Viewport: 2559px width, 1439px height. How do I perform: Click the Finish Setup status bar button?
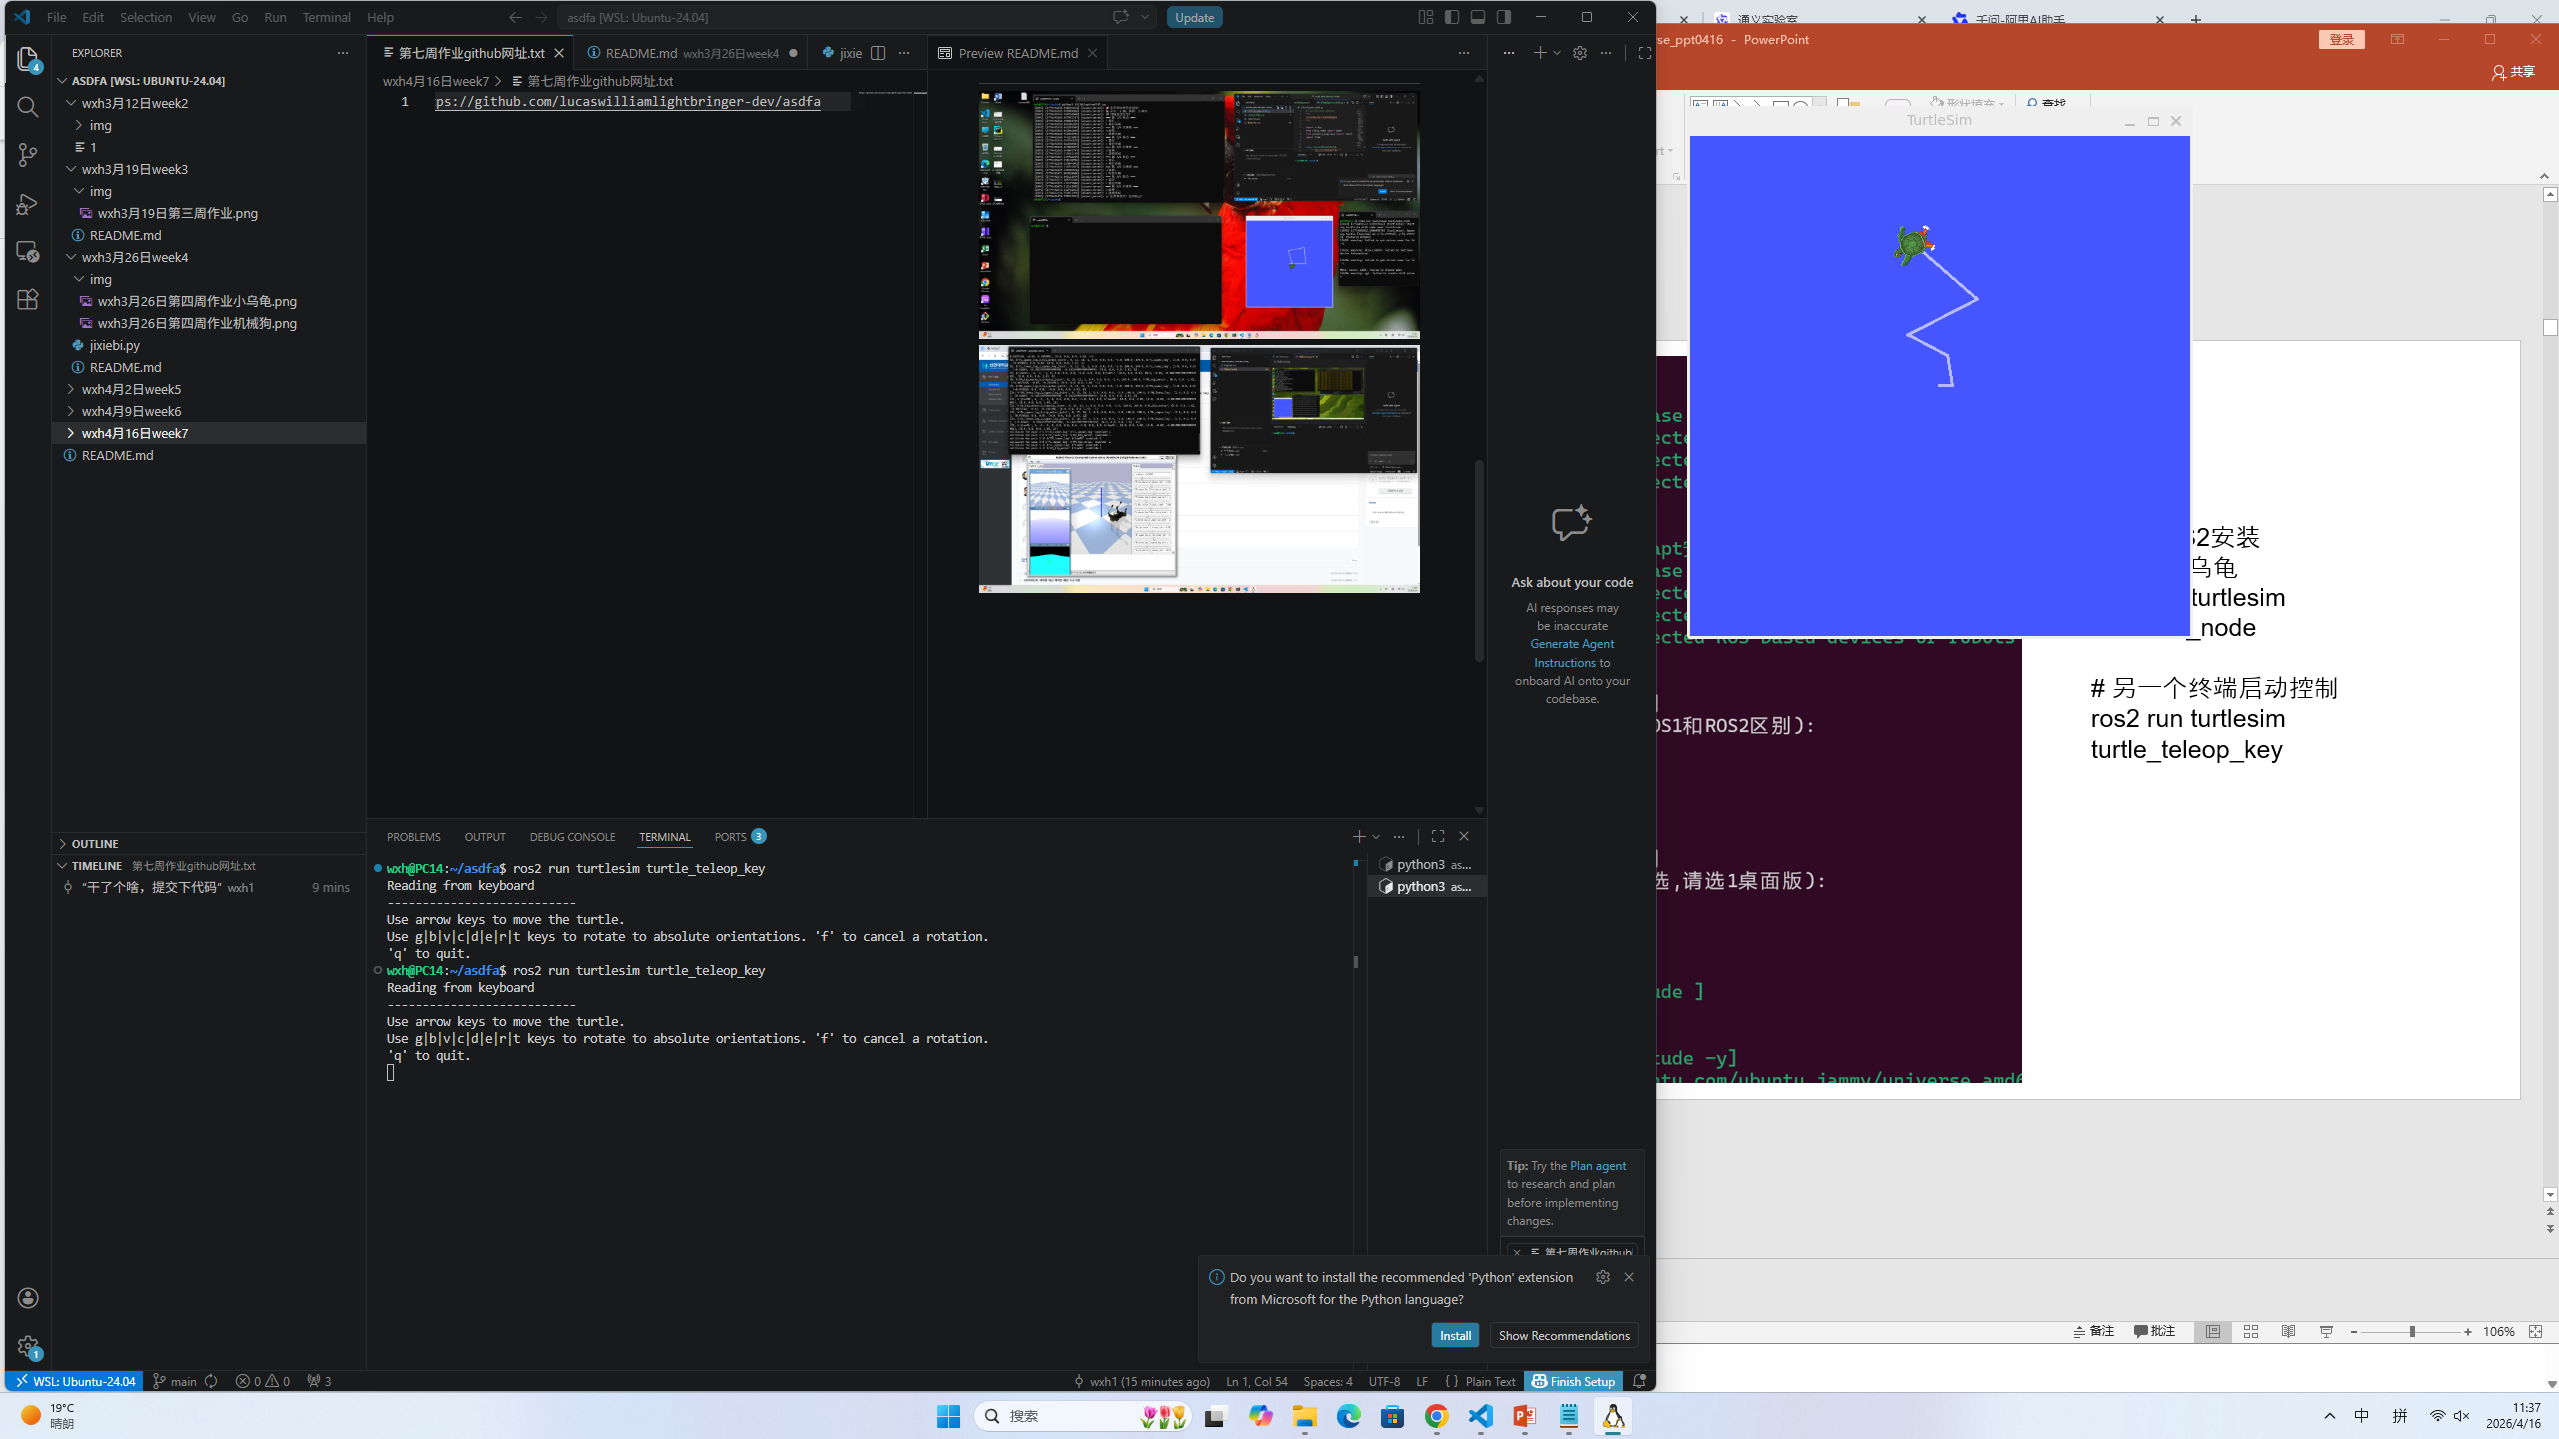(1574, 1381)
